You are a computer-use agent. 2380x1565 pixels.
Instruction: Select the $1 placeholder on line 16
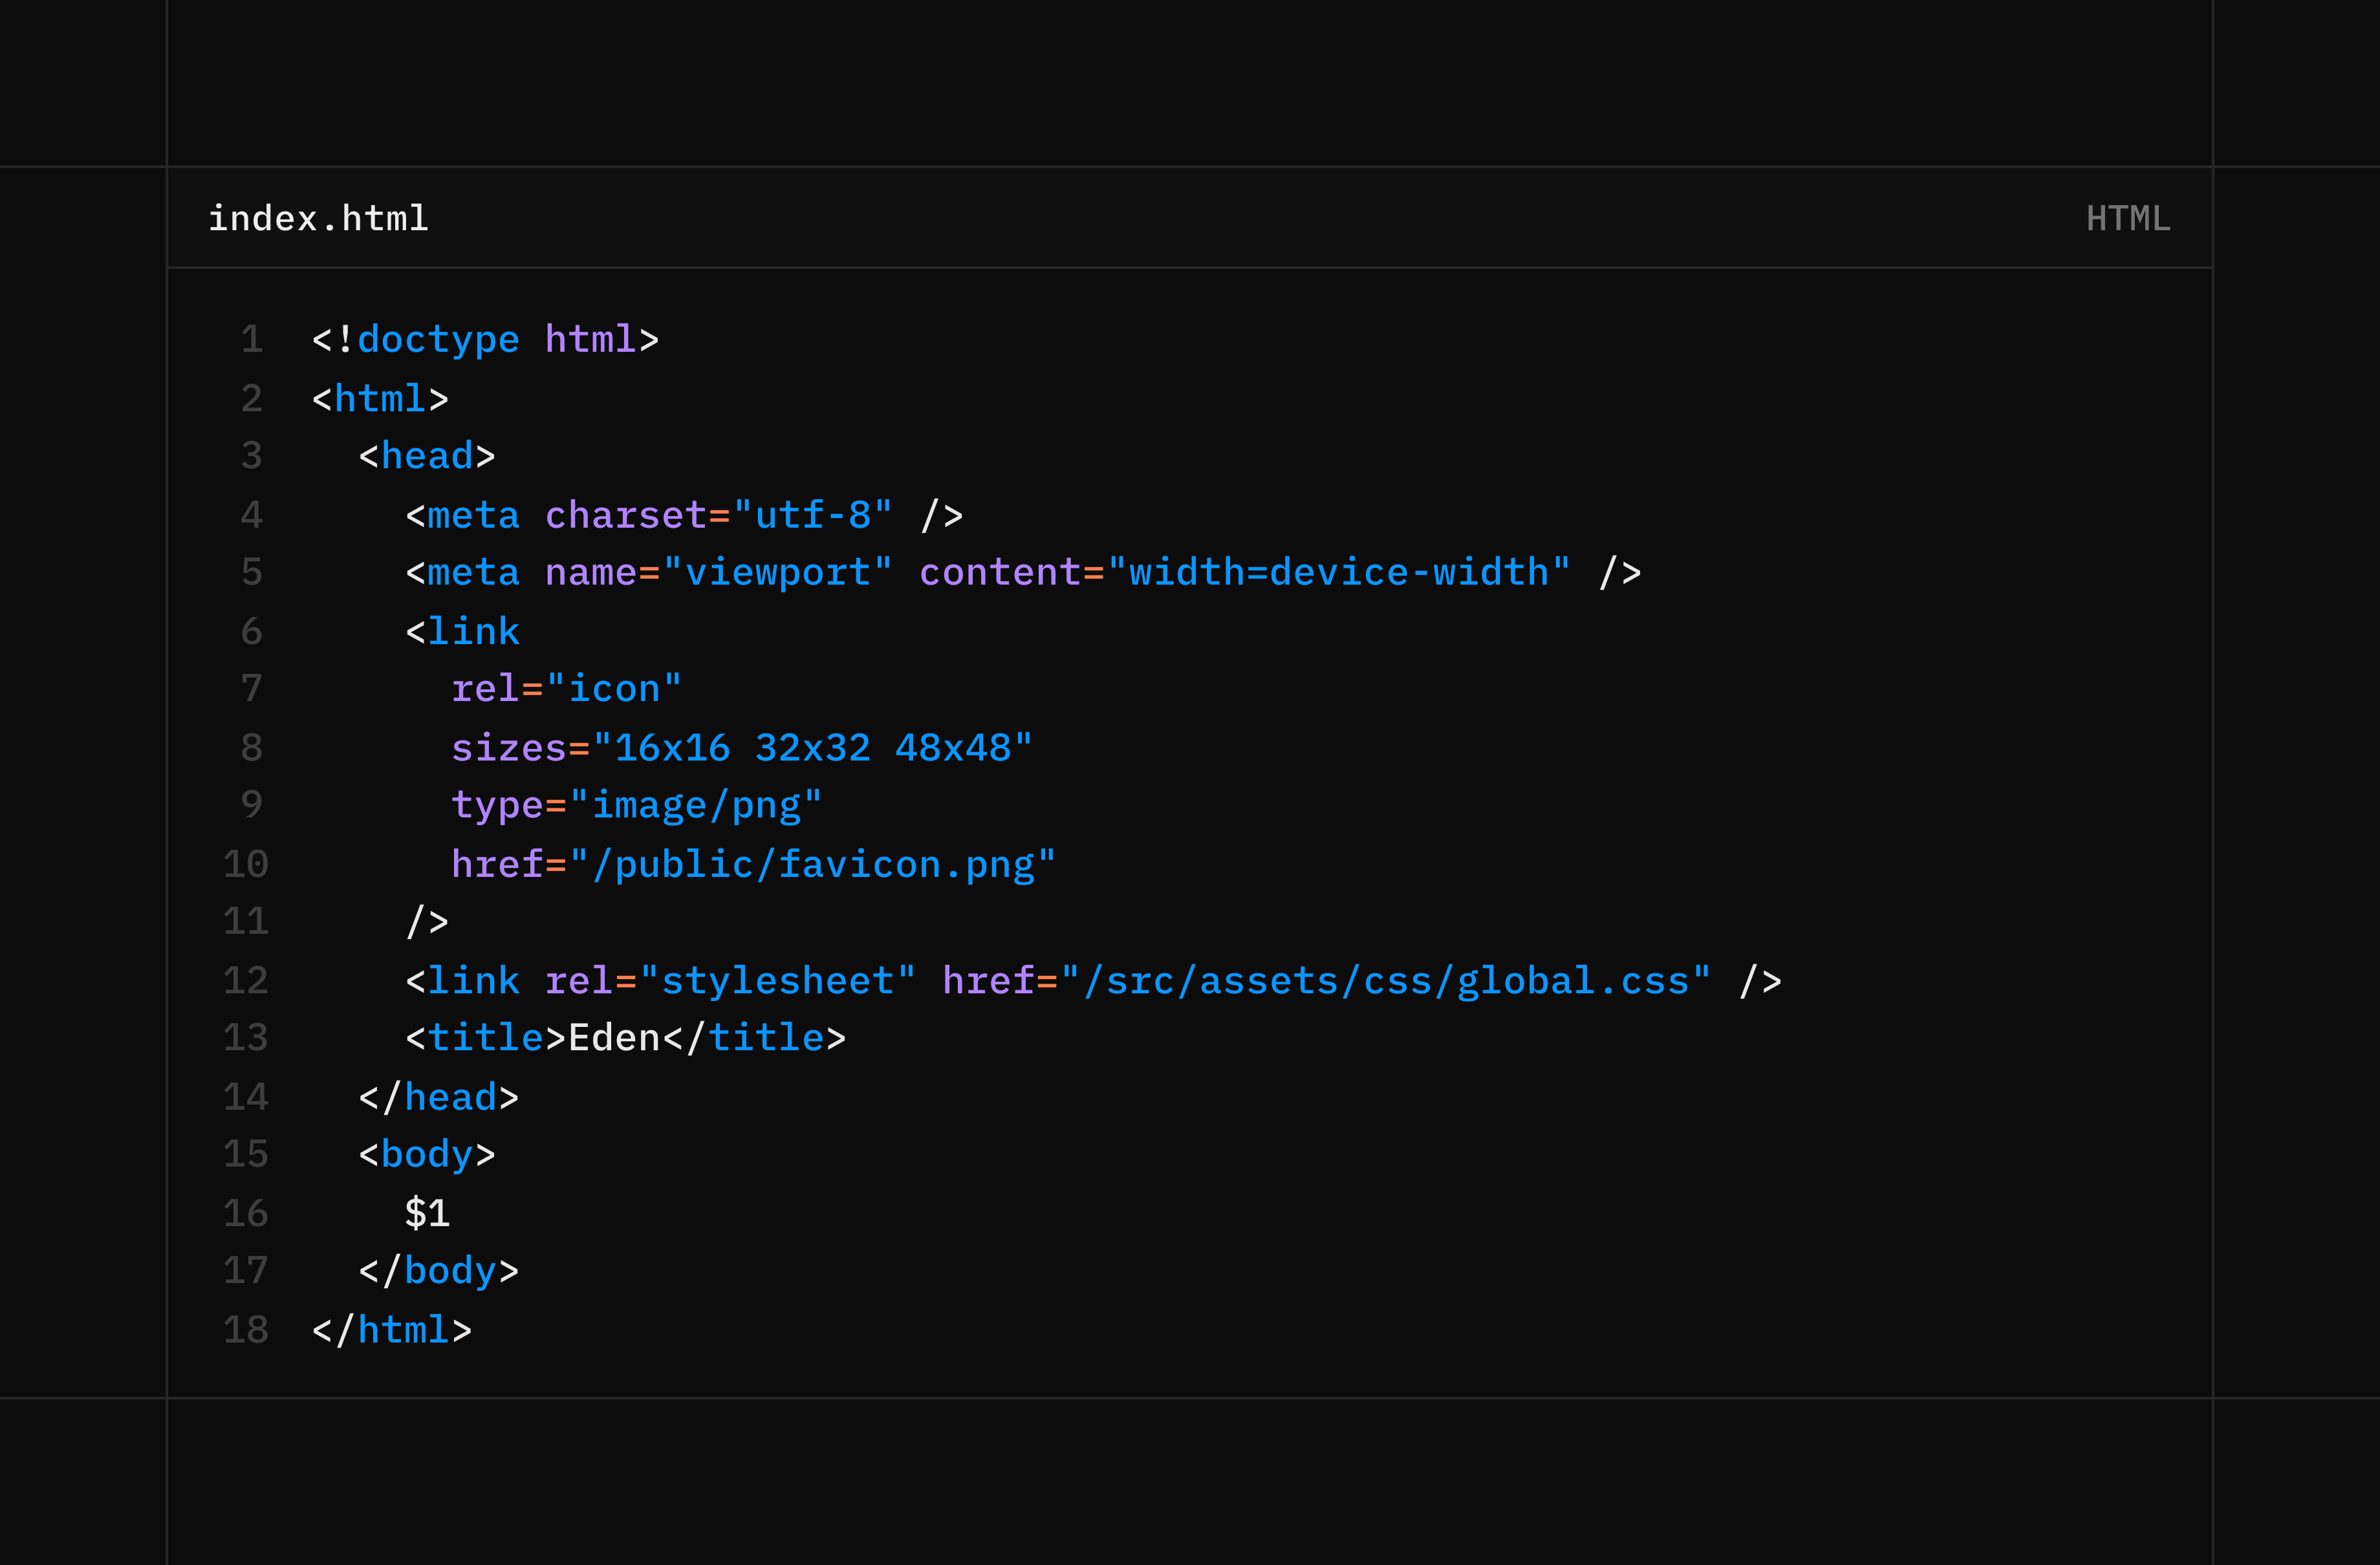click(428, 1212)
